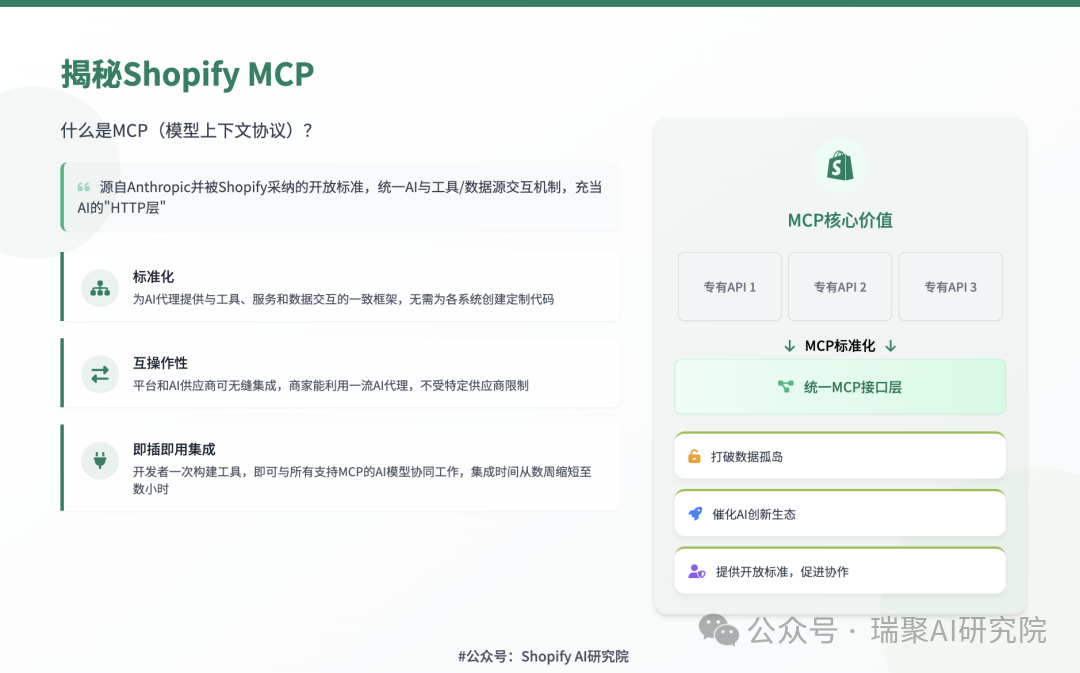Click the purple user icon beside 提供开放标准
Screen dimensions: 1080x673
pyautogui.click(x=696, y=572)
